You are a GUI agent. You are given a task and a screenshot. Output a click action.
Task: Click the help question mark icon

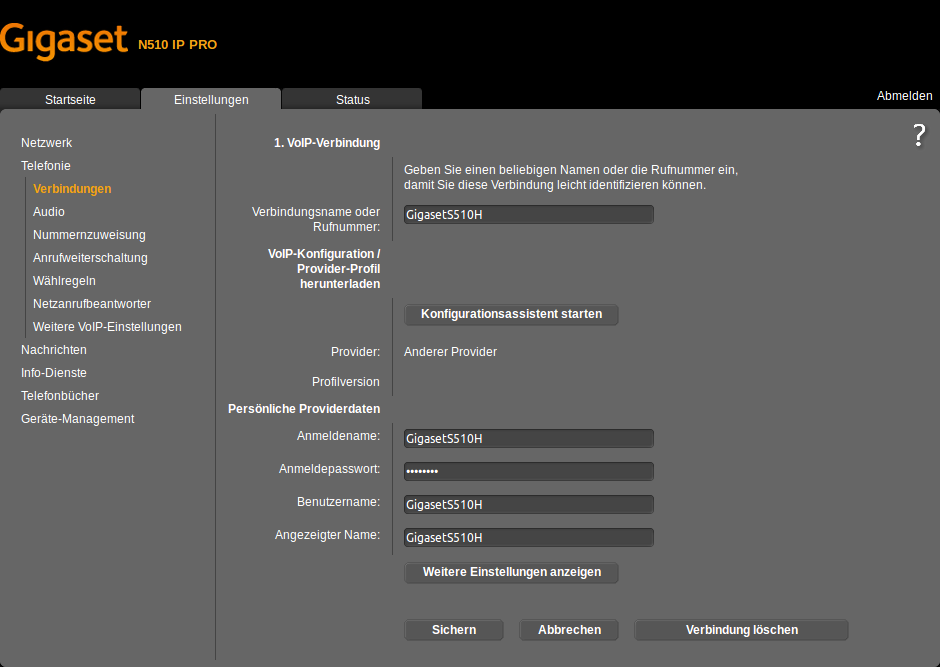pyautogui.click(x=919, y=136)
